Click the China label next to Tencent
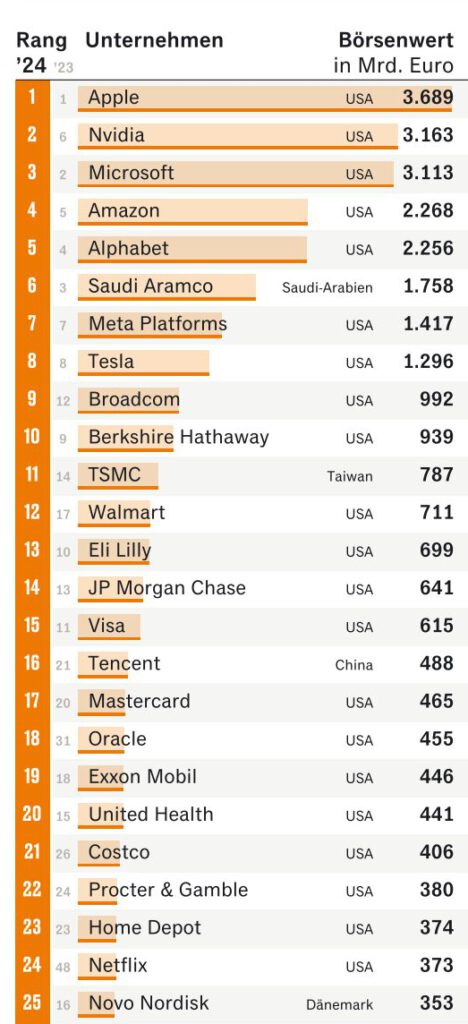Screen dimensions: 468x1024 pyautogui.click(x=354, y=665)
